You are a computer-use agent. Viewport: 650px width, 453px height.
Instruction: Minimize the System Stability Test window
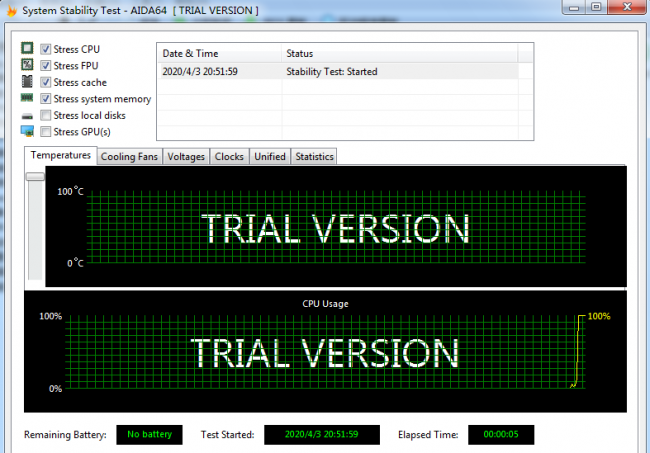point(574,7)
